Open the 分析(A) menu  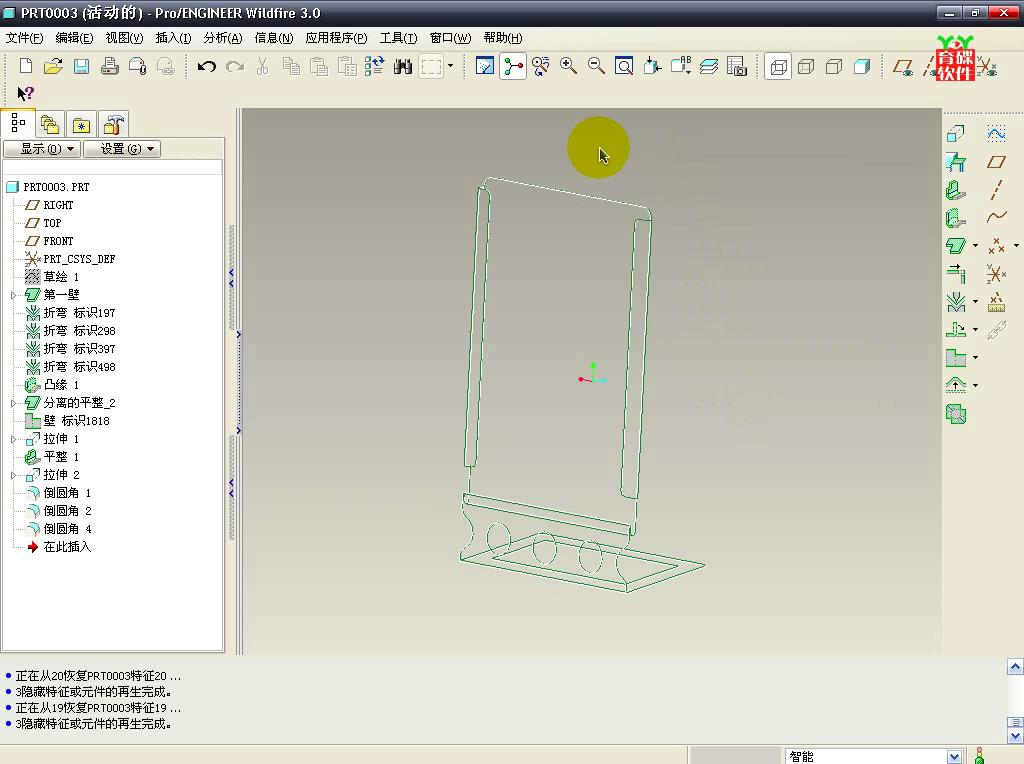click(223, 38)
